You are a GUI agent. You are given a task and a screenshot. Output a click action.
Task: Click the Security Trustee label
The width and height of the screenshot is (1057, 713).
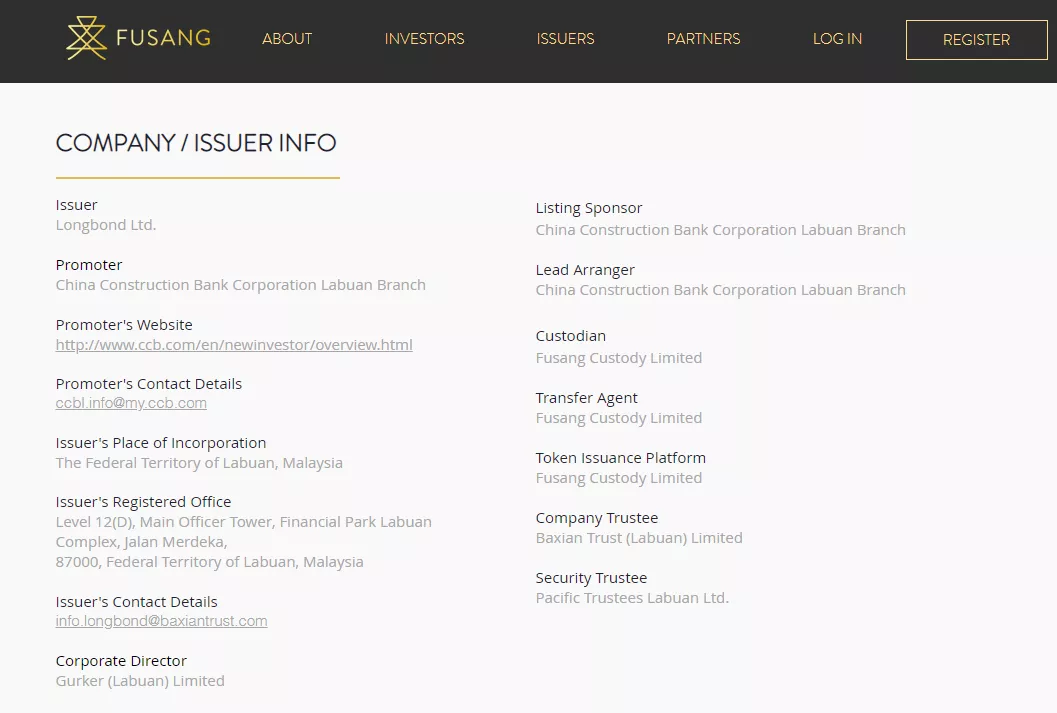click(x=591, y=578)
